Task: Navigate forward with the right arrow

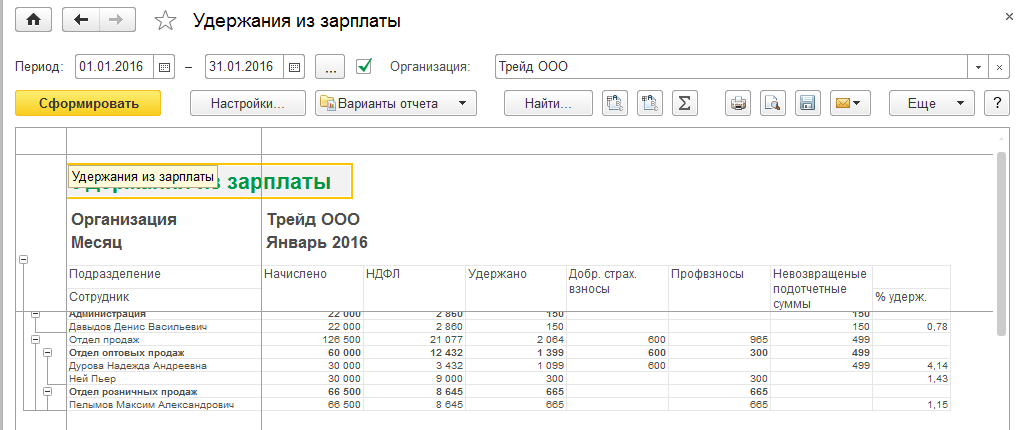Action: (x=117, y=20)
